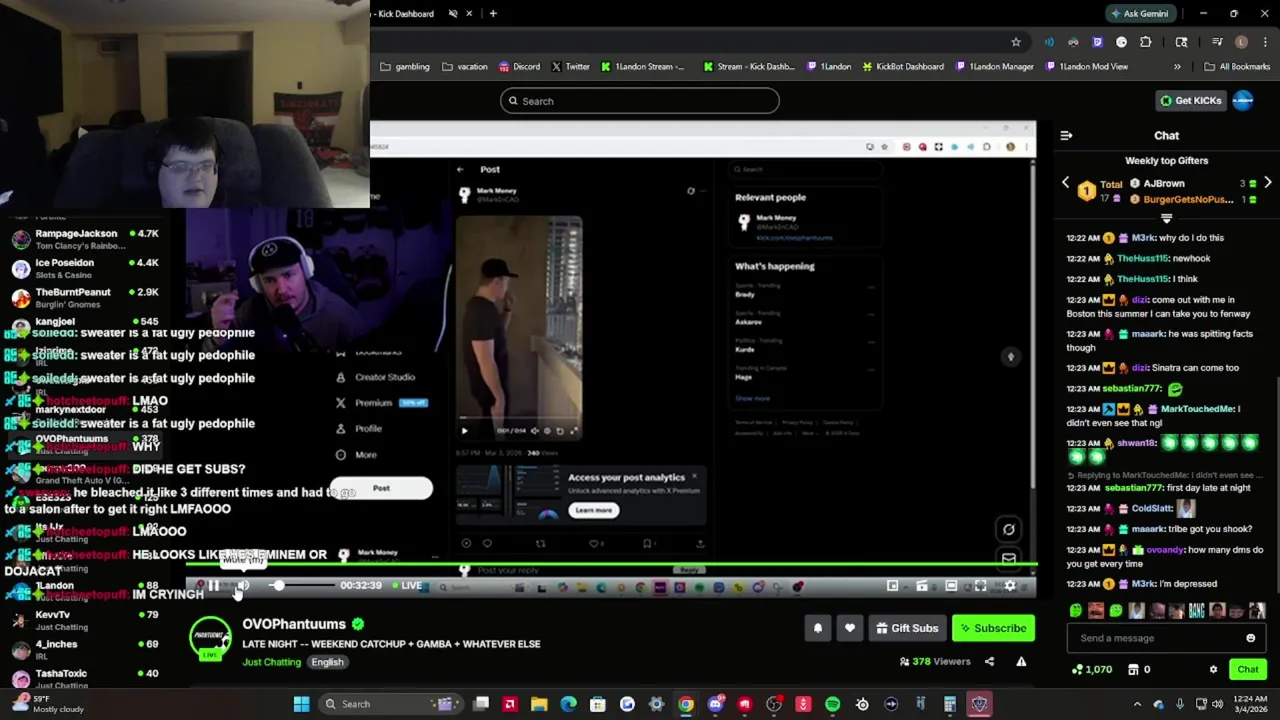
Task: Pause the Kick stream video
Action: [213, 586]
